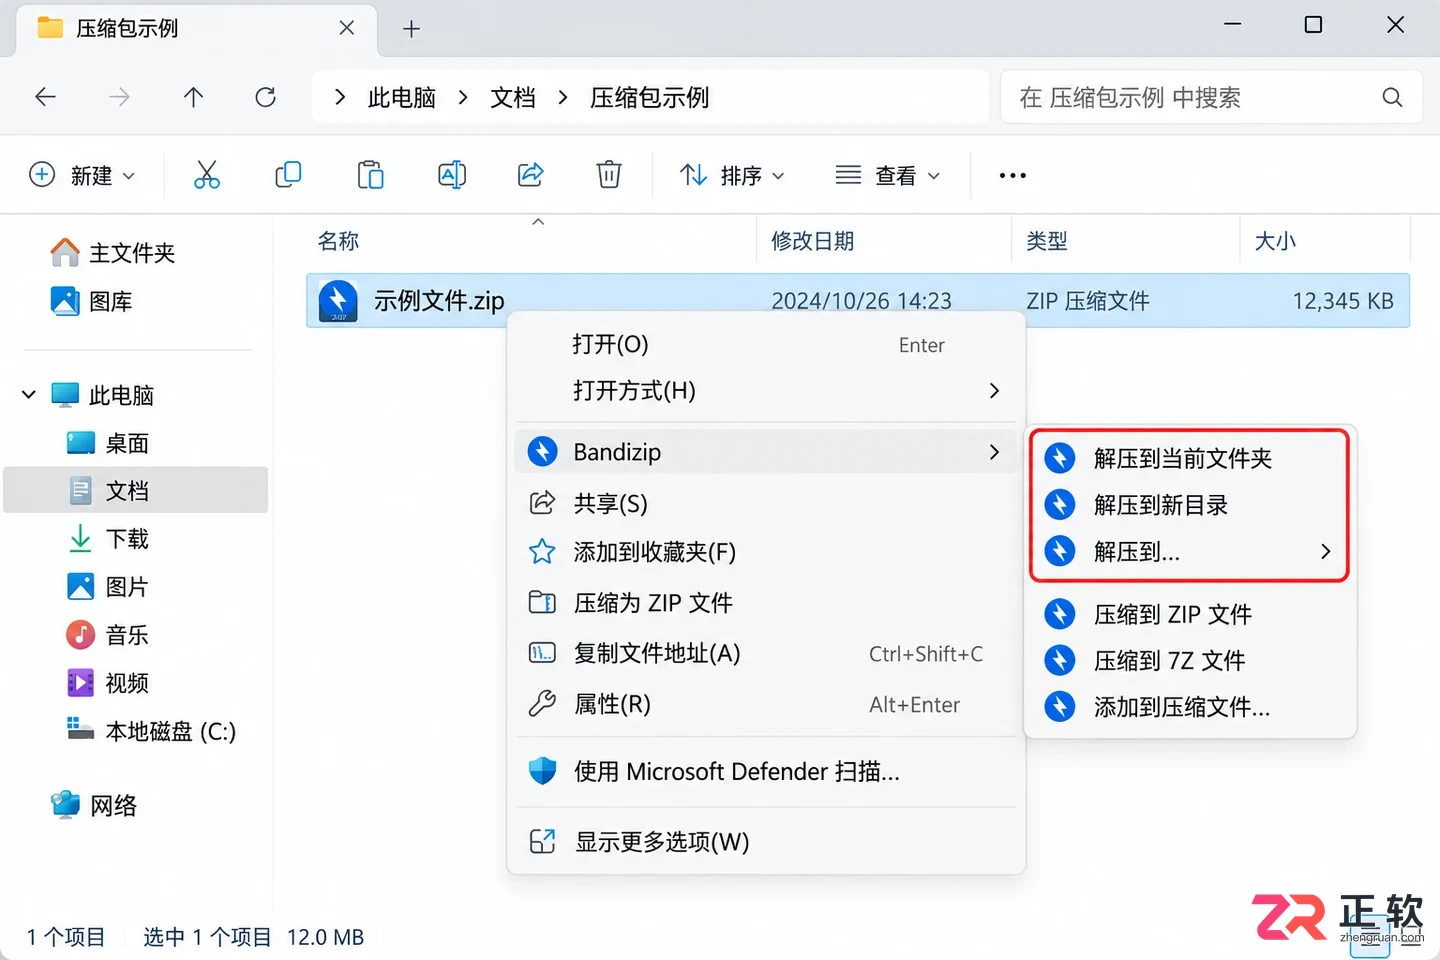Expand the 解压到... submenu arrow
Screen dimensions: 1440x960
point(1325,551)
